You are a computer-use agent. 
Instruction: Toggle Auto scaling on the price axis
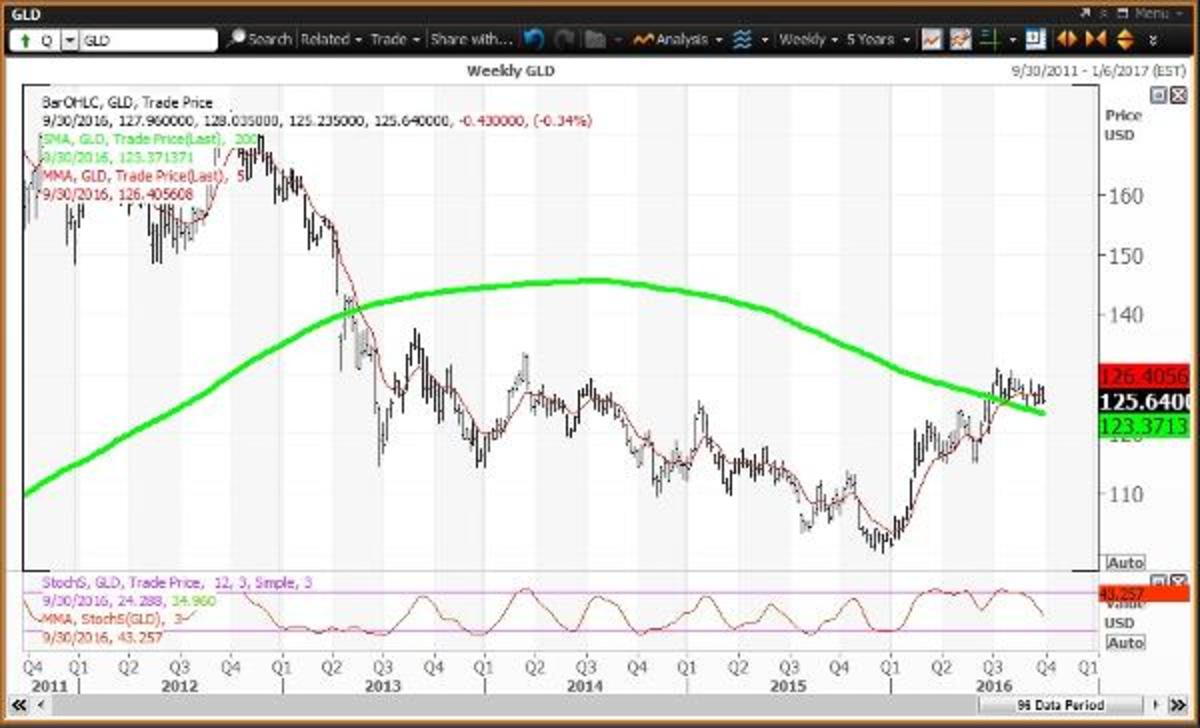coord(1125,563)
